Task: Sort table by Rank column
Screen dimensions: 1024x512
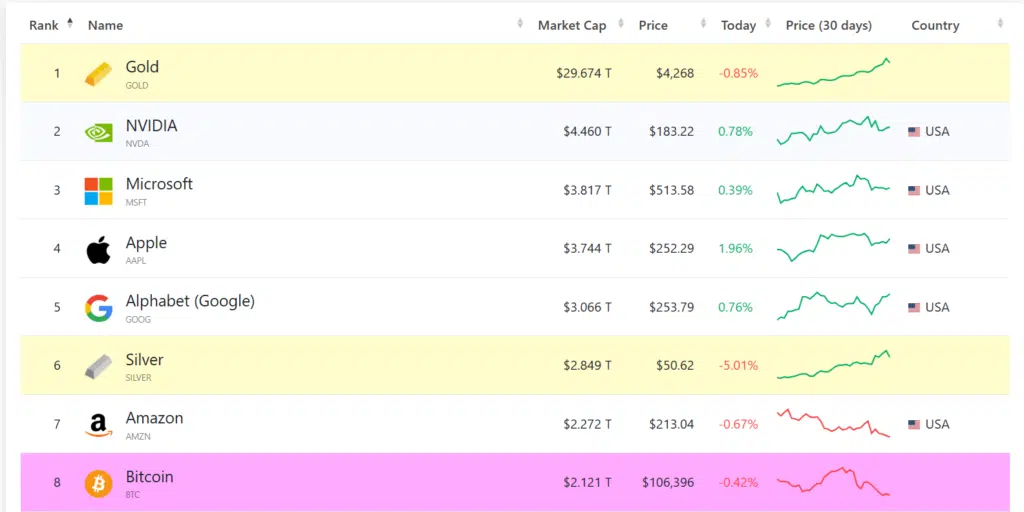Action: [45, 25]
